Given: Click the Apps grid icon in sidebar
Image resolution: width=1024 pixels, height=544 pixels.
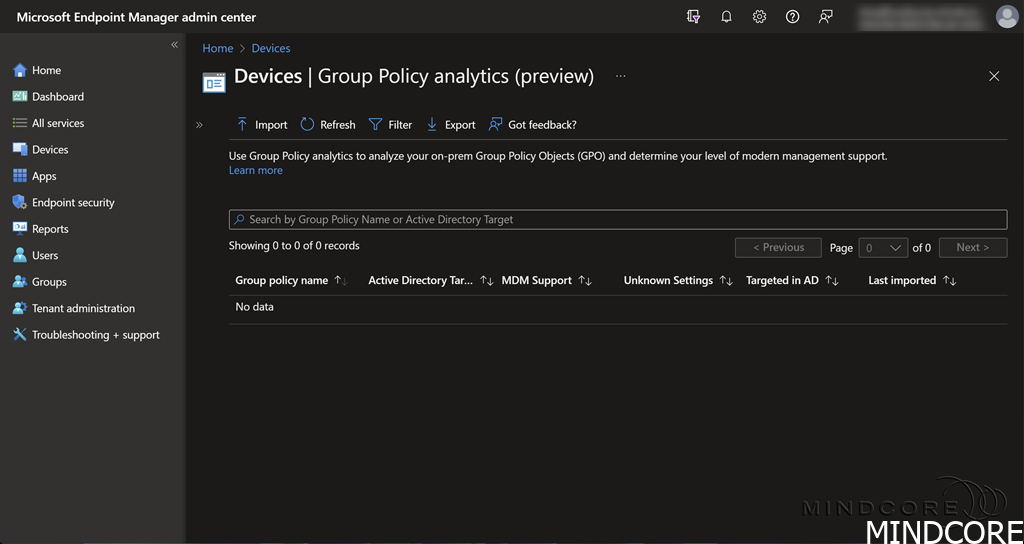Looking at the screenshot, I should (19, 176).
